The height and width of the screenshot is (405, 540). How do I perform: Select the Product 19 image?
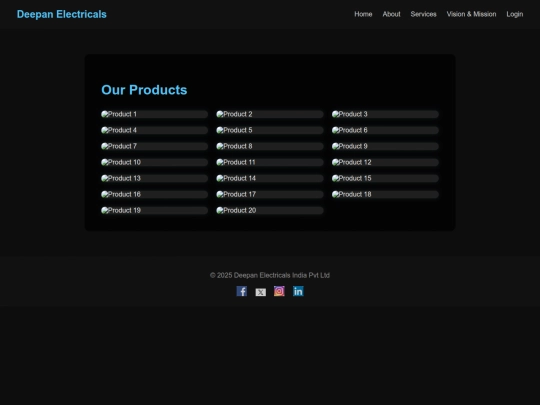pyautogui.click(x=155, y=210)
